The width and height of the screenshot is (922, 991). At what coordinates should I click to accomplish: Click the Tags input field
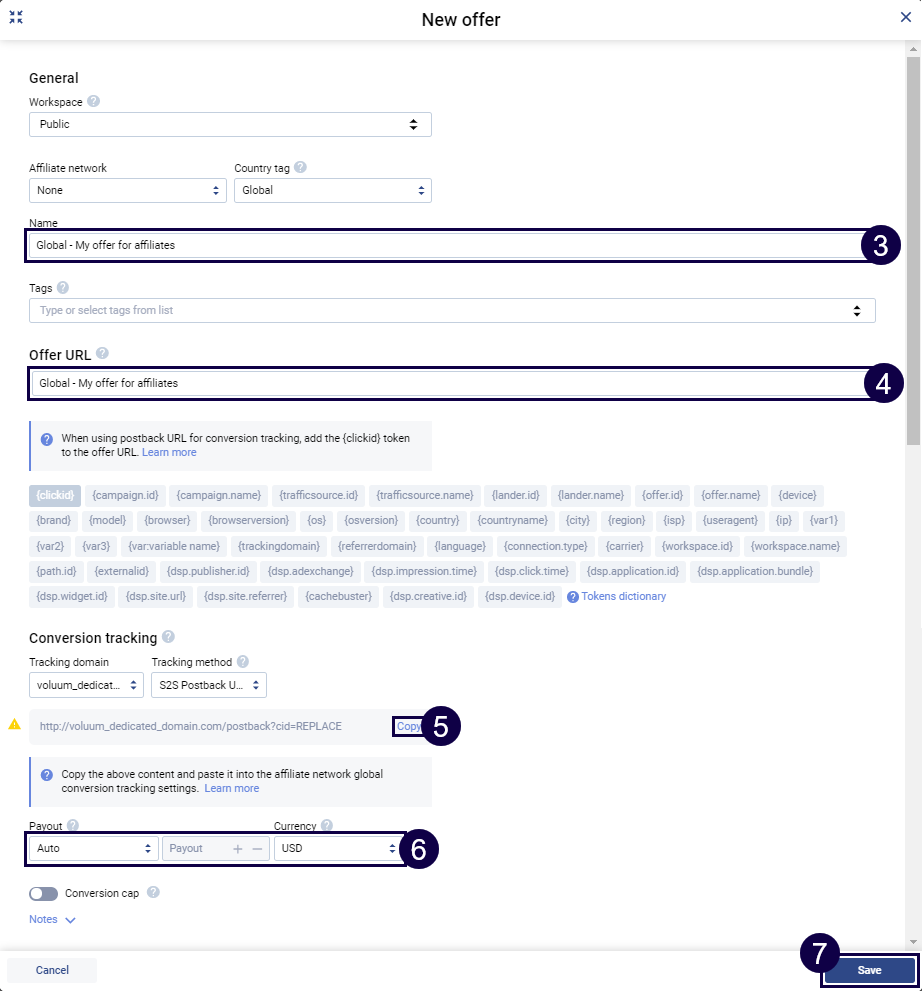tap(440, 310)
